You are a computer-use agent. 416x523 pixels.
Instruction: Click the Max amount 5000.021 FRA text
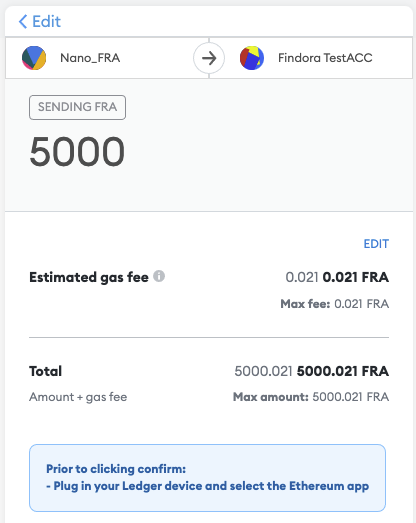[311, 397]
